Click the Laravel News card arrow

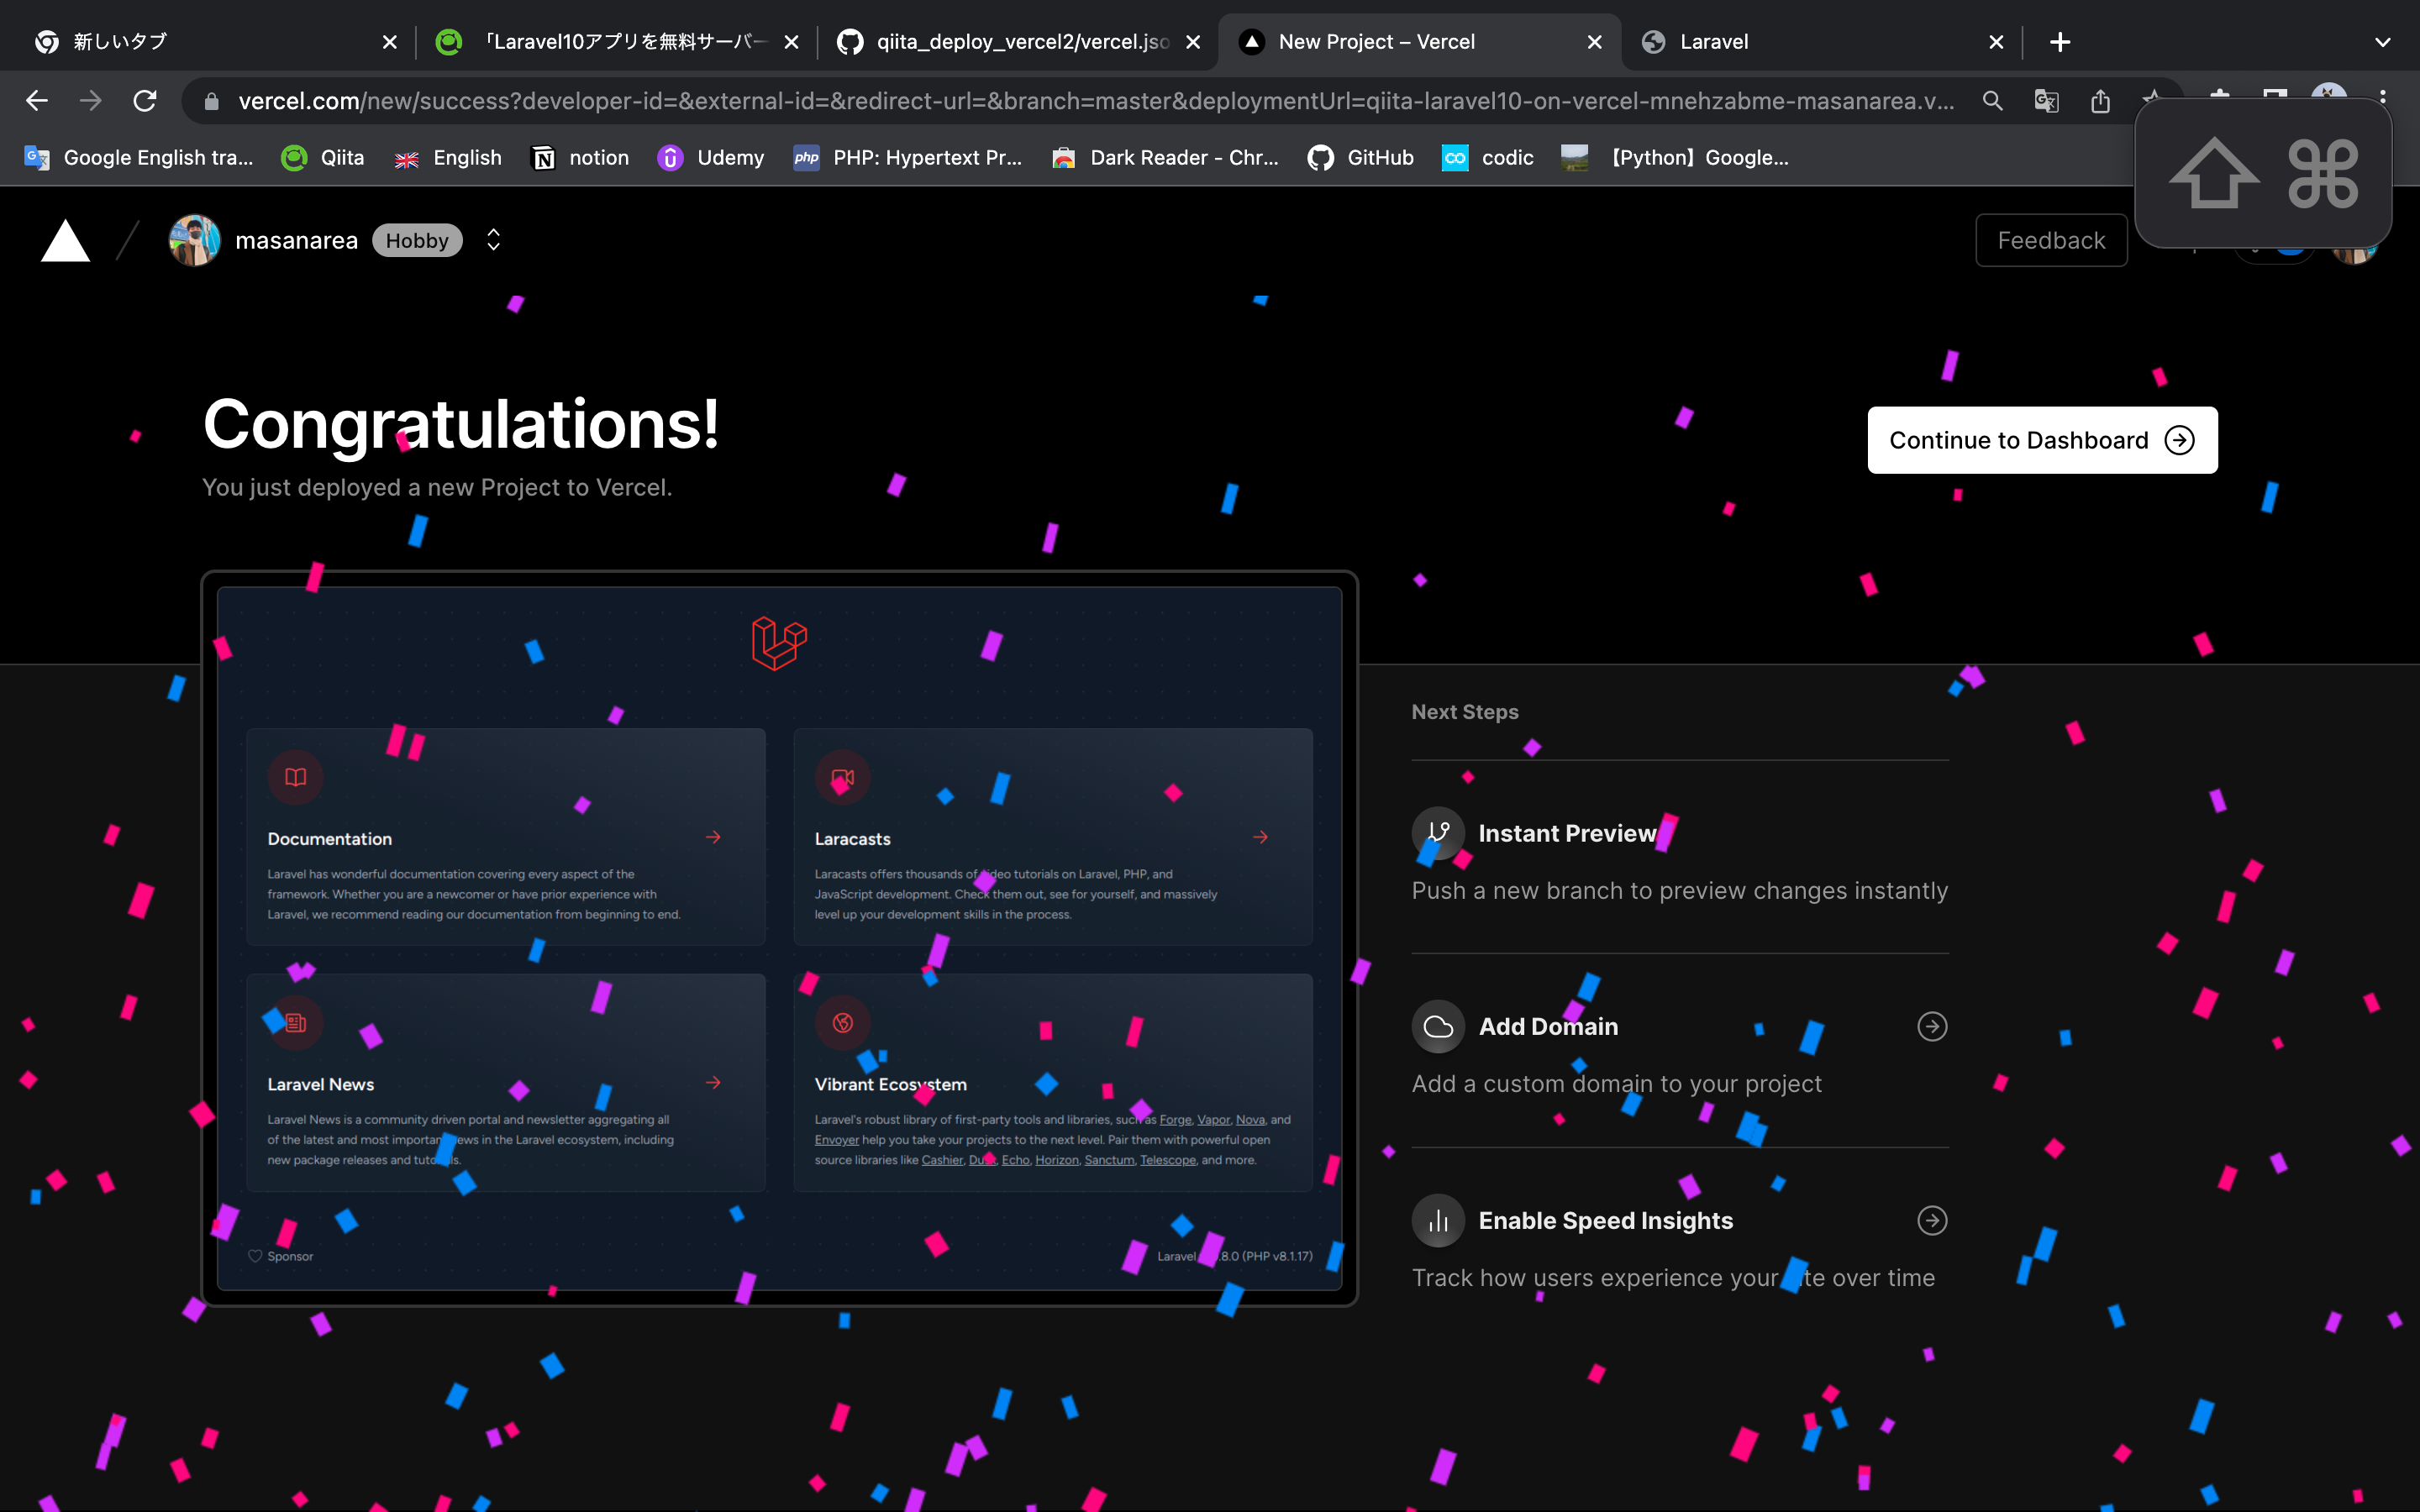click(x=713, y=1082)
